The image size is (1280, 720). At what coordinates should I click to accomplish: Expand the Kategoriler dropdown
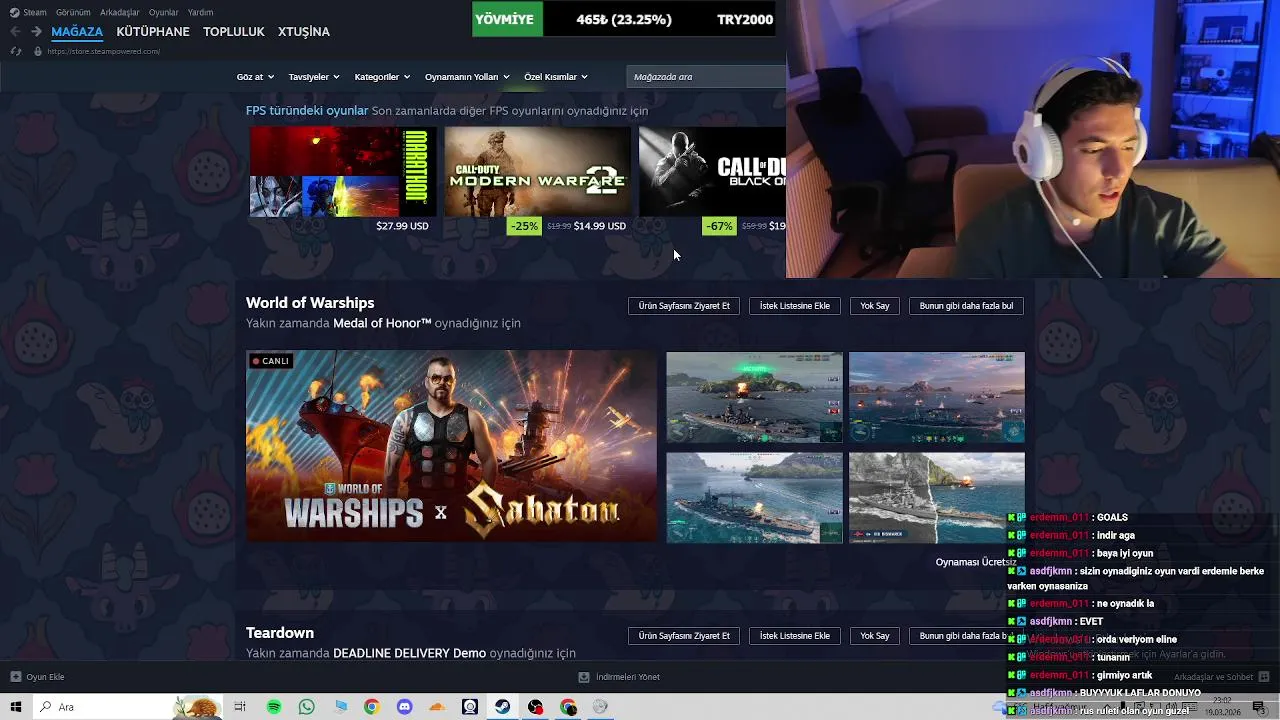tap(382, 77)
